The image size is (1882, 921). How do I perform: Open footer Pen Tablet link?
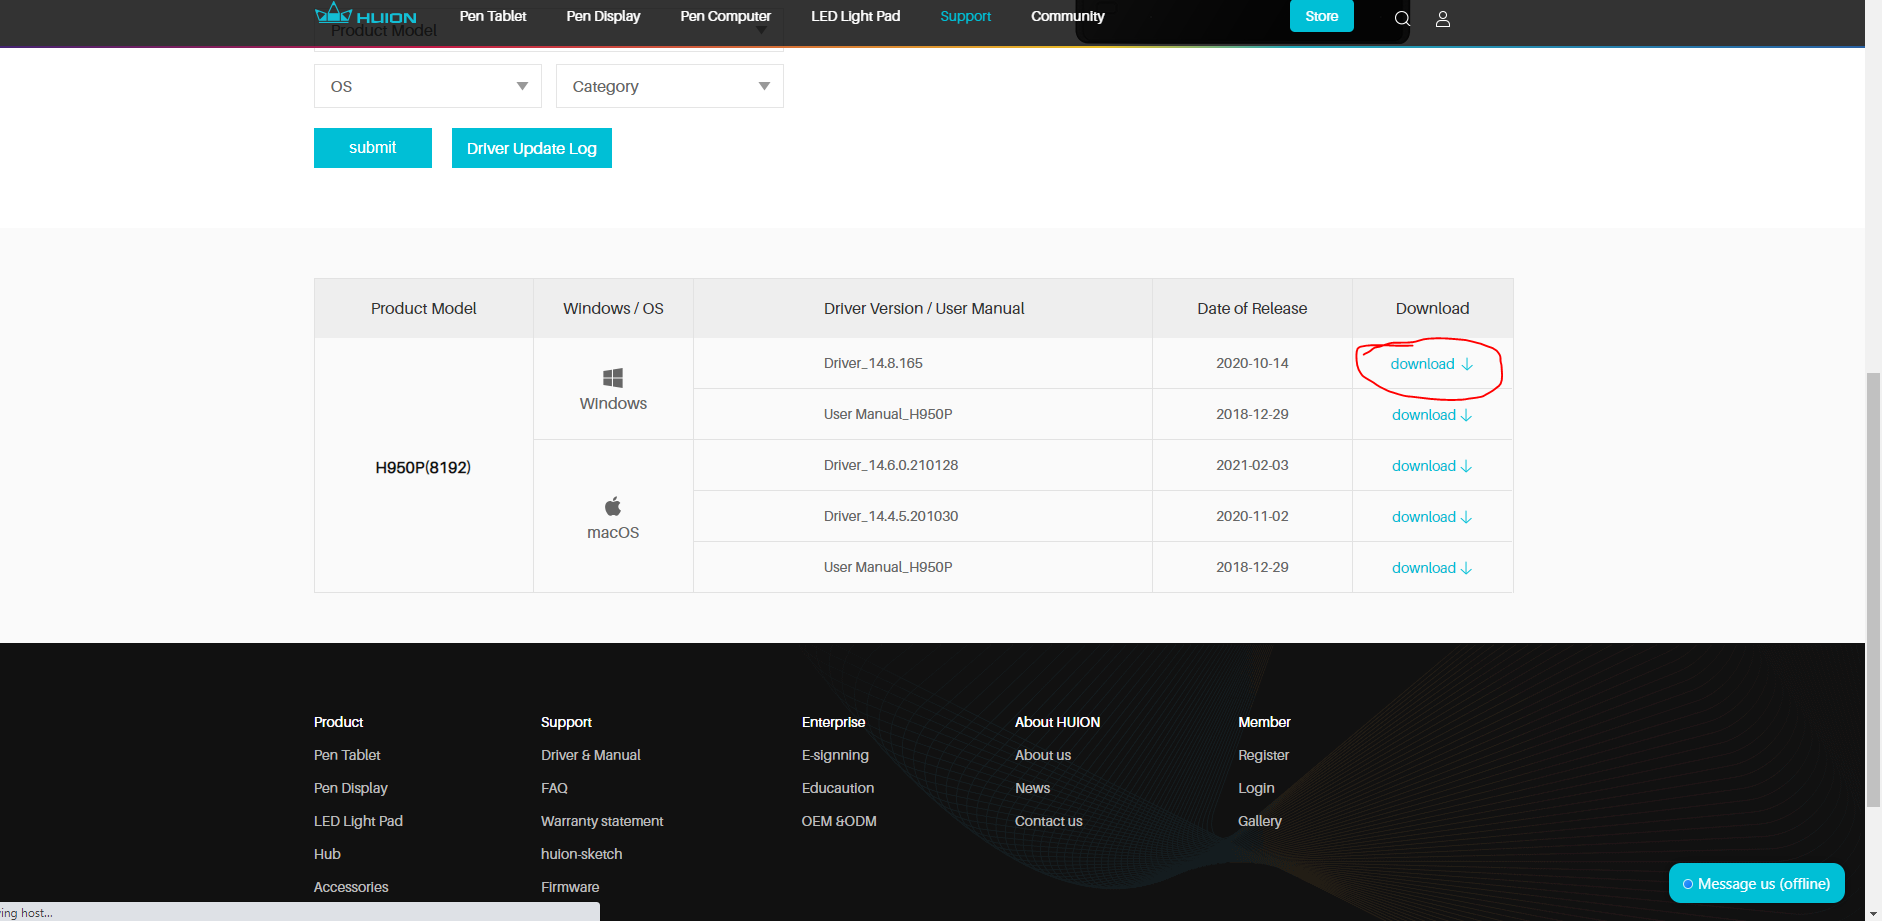(x=347, y=755)
